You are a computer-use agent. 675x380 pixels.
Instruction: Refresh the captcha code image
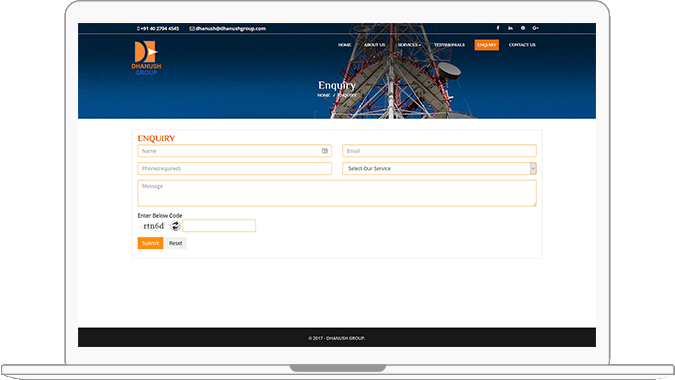(175, 226)
